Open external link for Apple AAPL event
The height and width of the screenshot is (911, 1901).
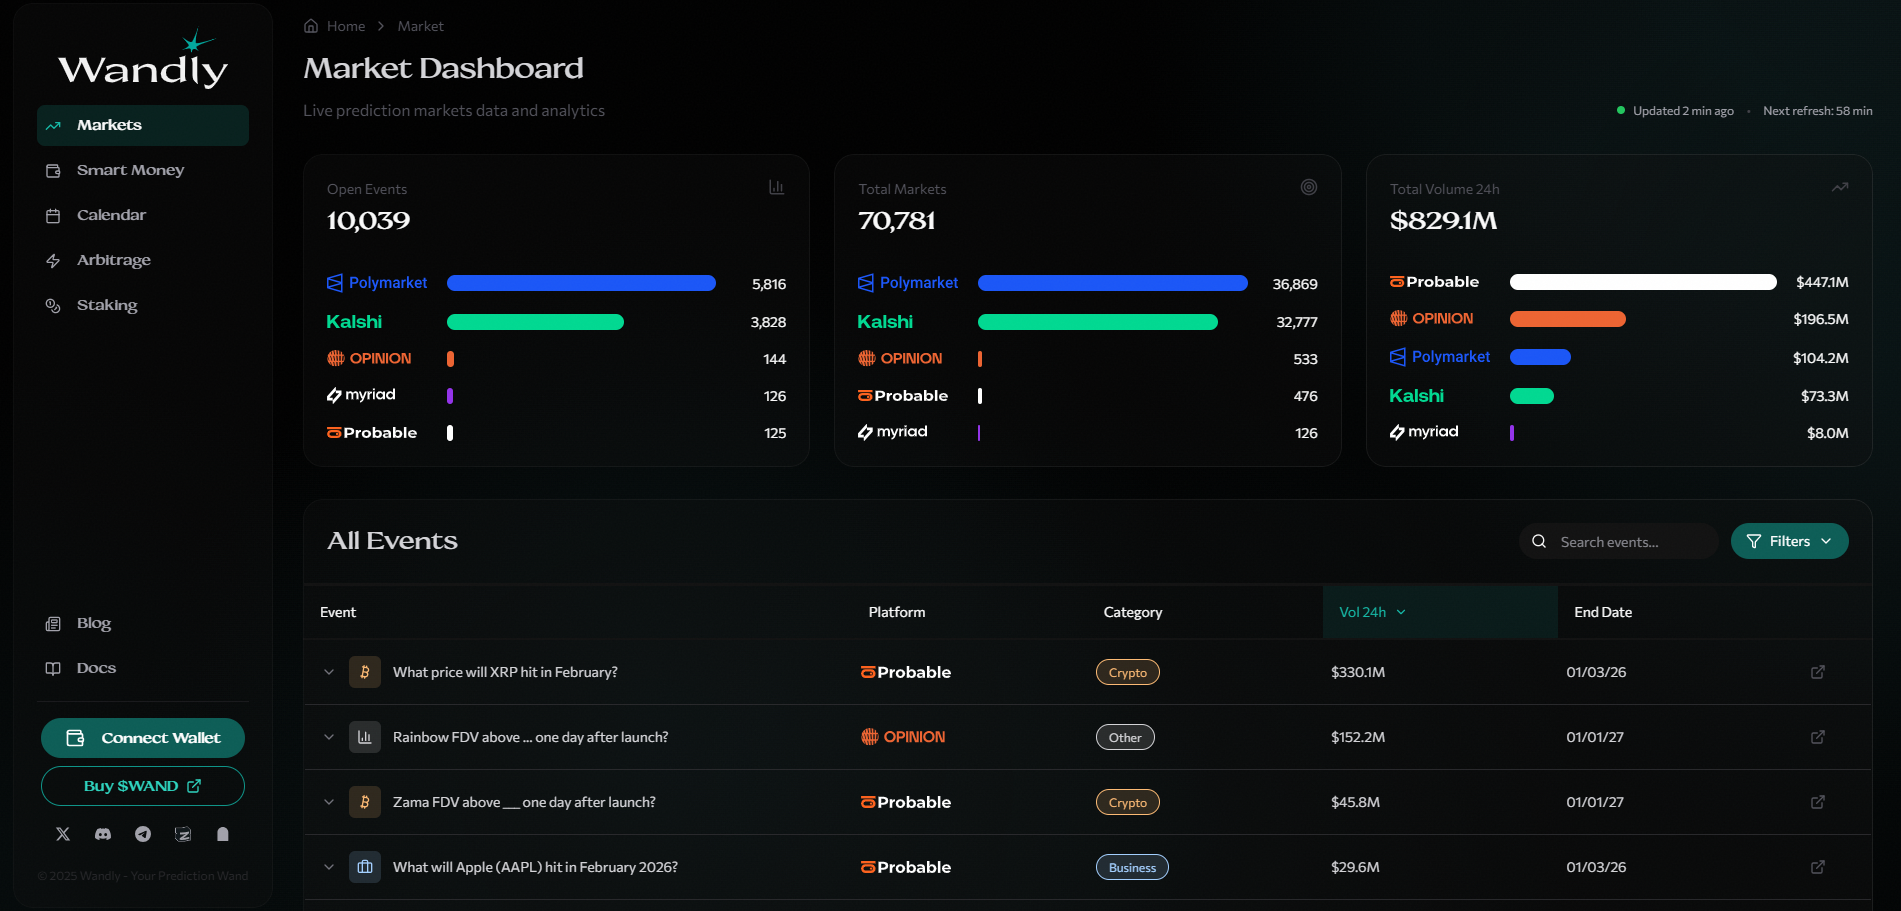[x=1817, y=867]
